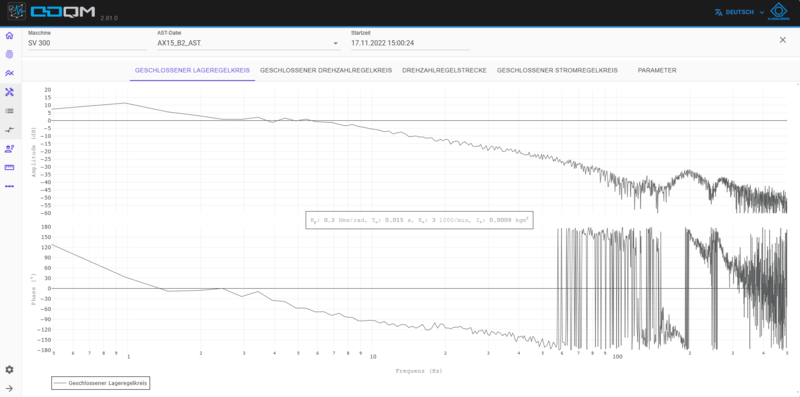This screenshot has height=397, width=800.
Task: Switch to Geschlossener Drehzahlregelkreis tab
Action: [x=326, y=70]
